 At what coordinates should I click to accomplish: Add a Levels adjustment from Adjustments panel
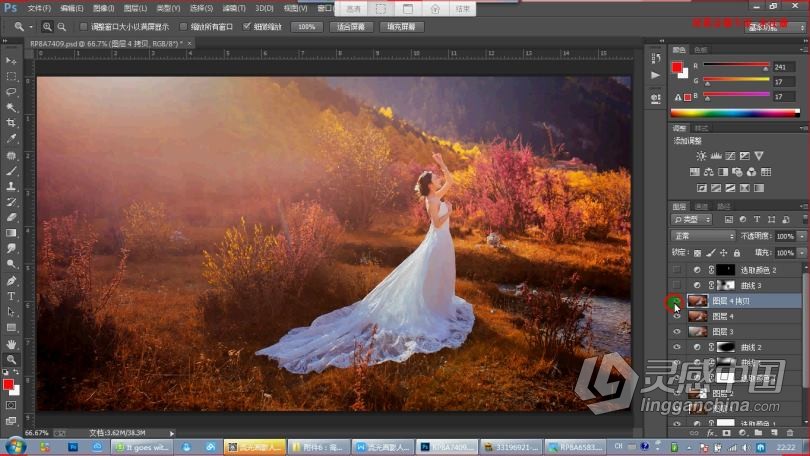(x=715, y=155)
